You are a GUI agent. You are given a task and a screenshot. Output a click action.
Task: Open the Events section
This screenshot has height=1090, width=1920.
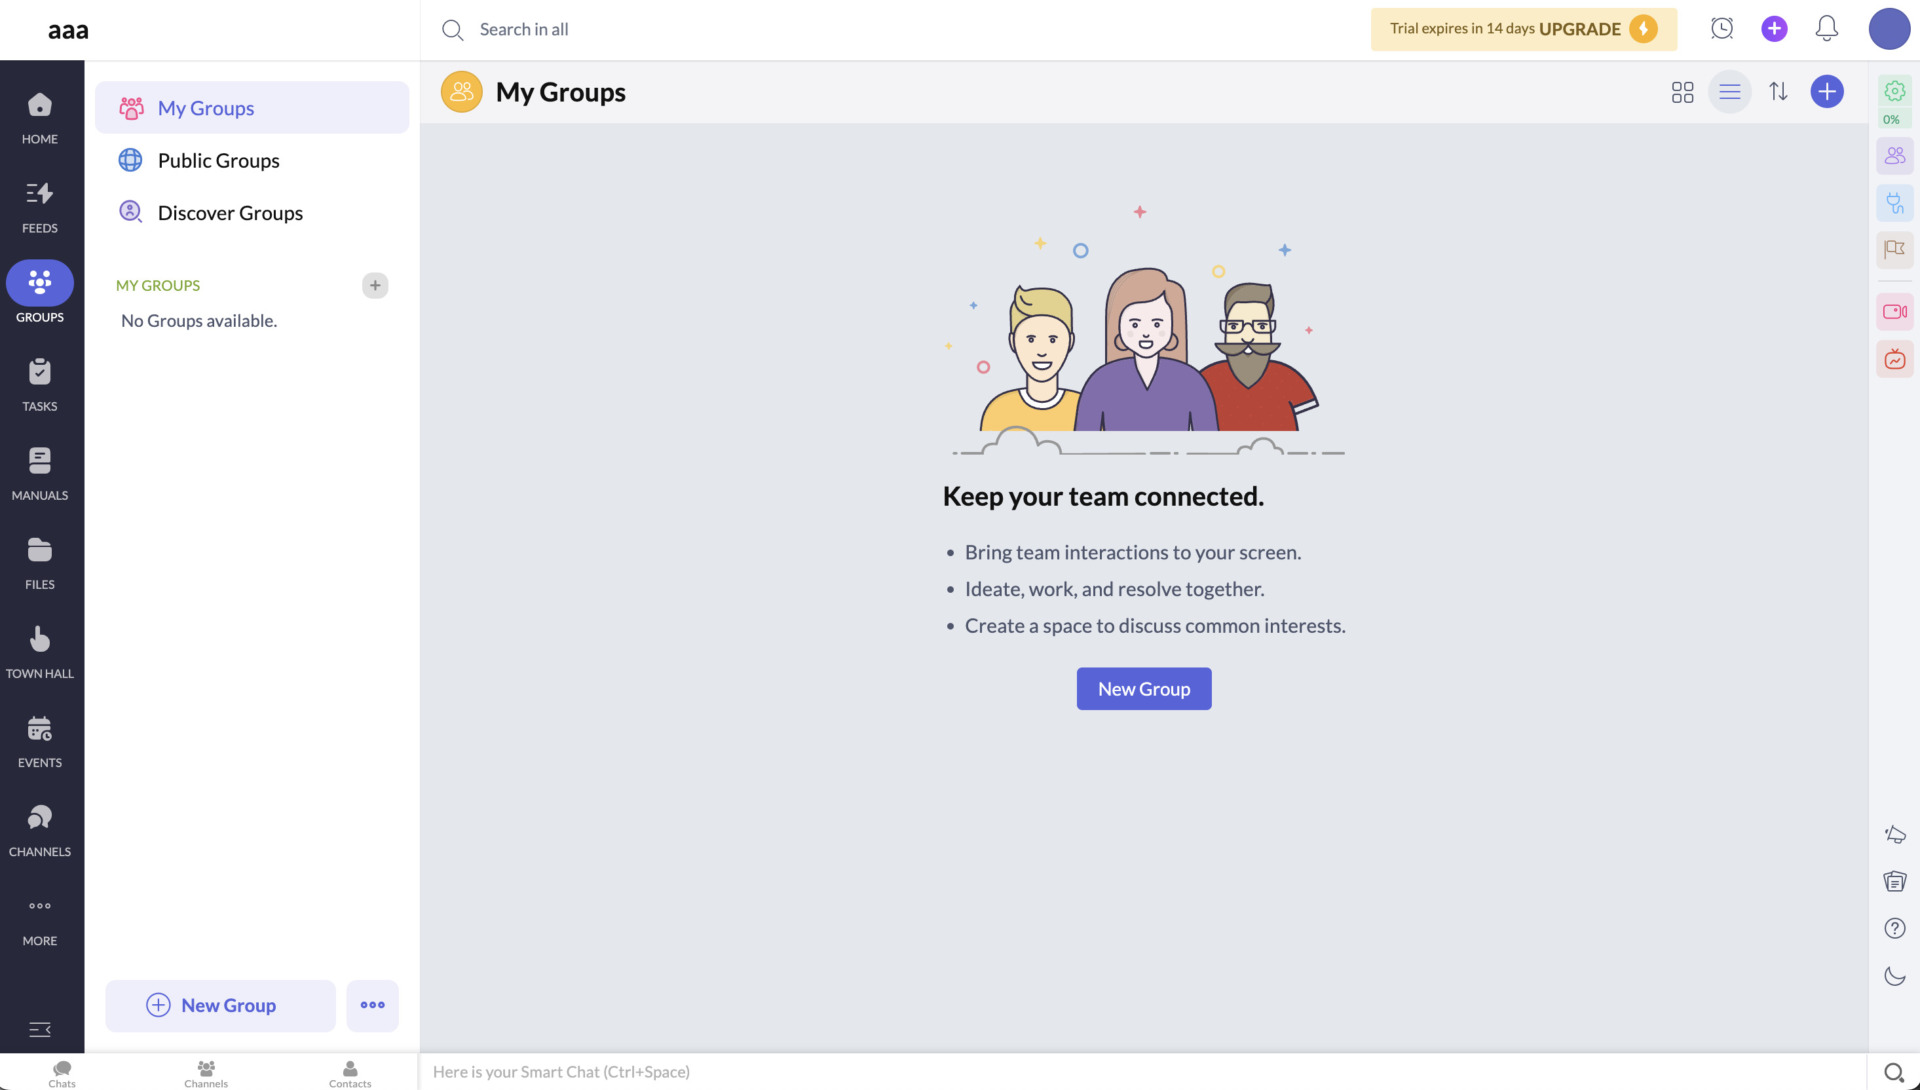pyautogui.click(x=40, y=738)
